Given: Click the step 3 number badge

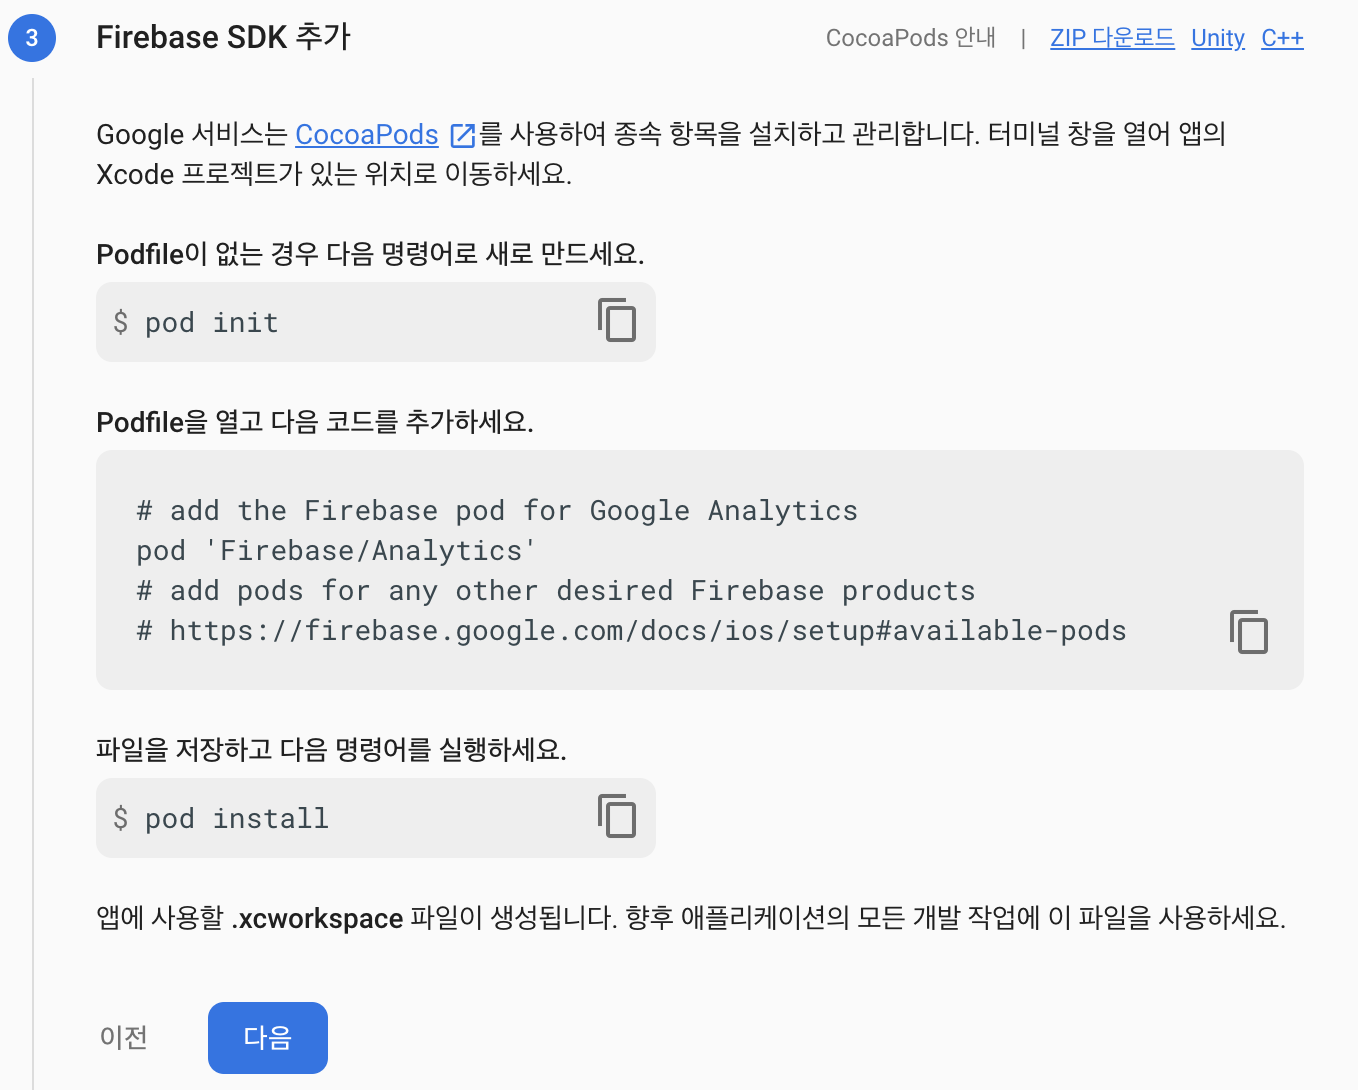Looking at the screenshot, I should pyautogui.click(x=32, y=38).
